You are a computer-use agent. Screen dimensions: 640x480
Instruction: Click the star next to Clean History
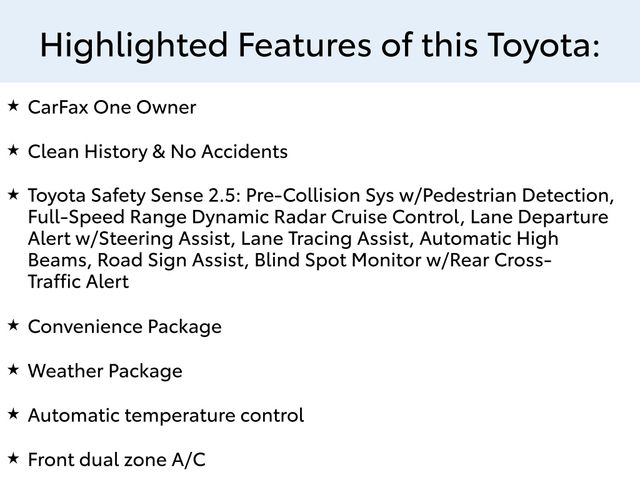pos(13,150)
